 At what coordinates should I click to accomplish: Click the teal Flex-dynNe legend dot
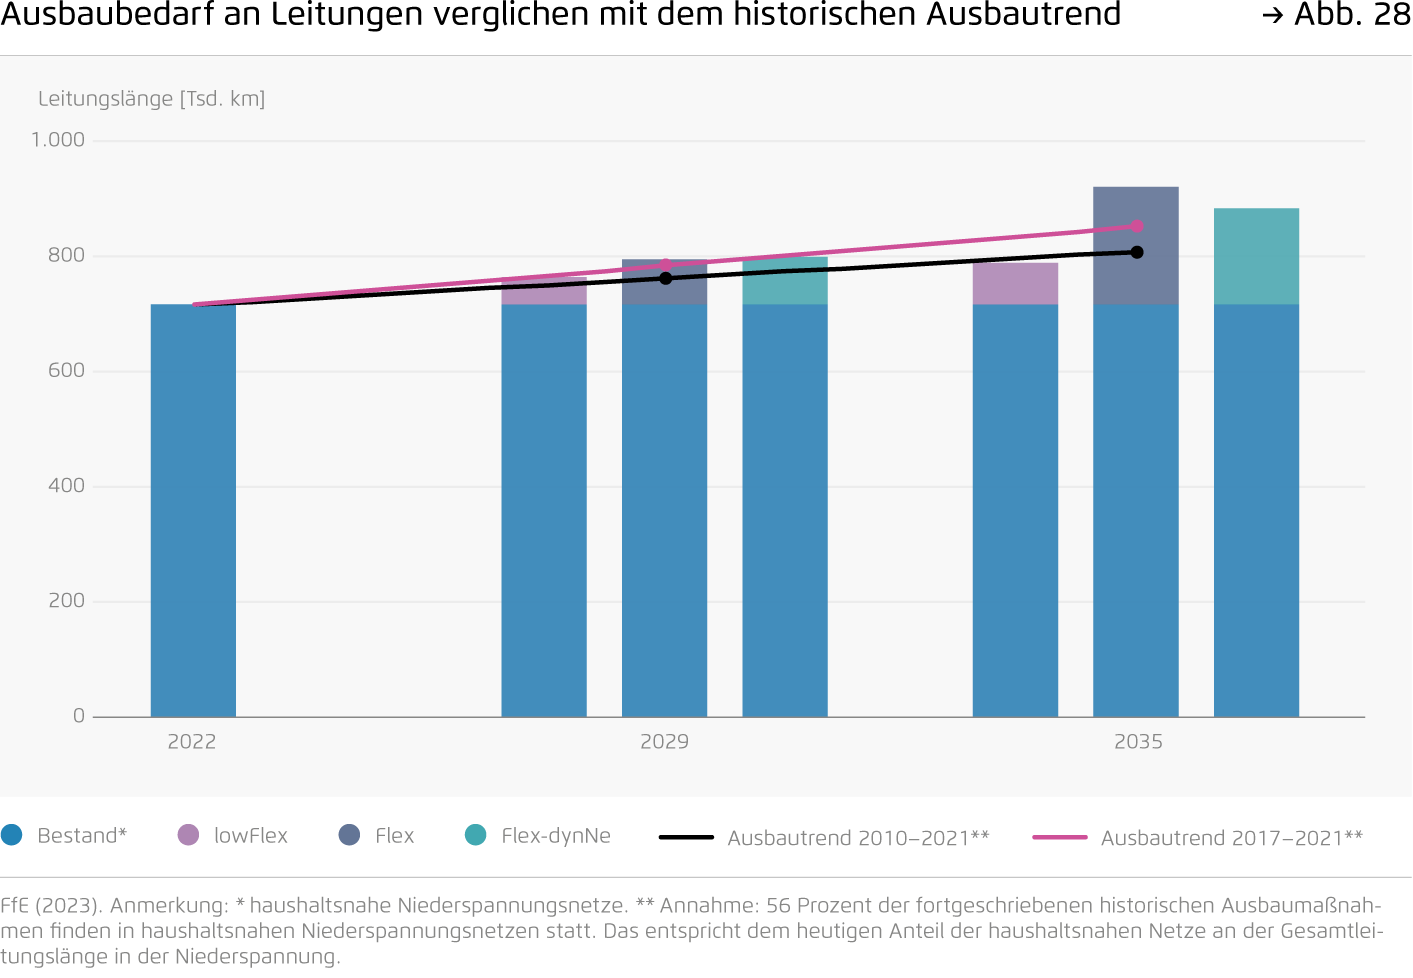[476, 835]
